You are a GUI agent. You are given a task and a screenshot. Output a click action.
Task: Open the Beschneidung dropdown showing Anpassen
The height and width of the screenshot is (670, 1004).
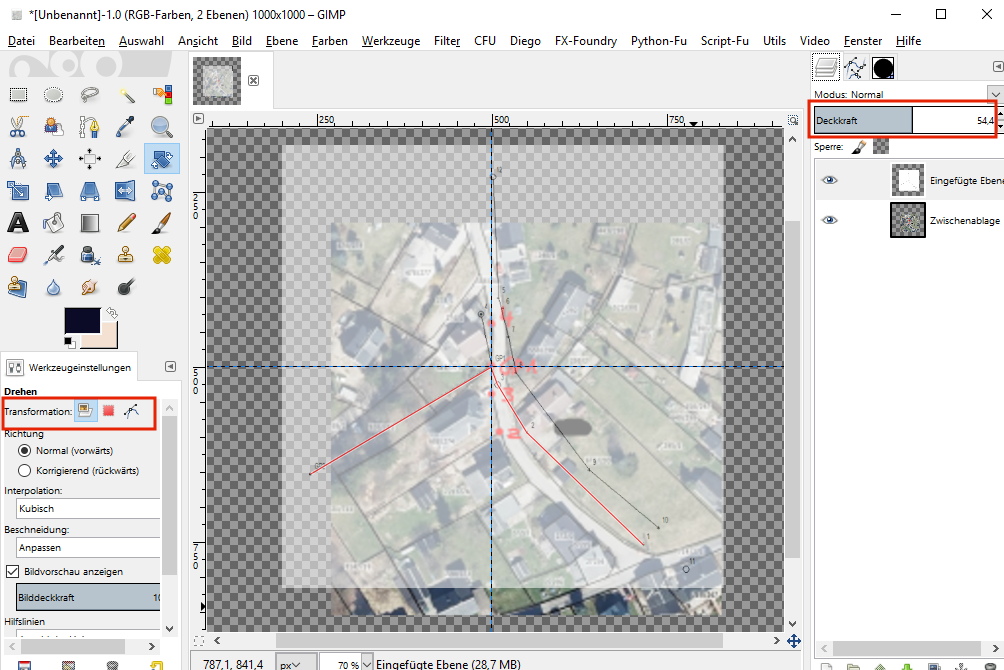click(x=88, y=548)
